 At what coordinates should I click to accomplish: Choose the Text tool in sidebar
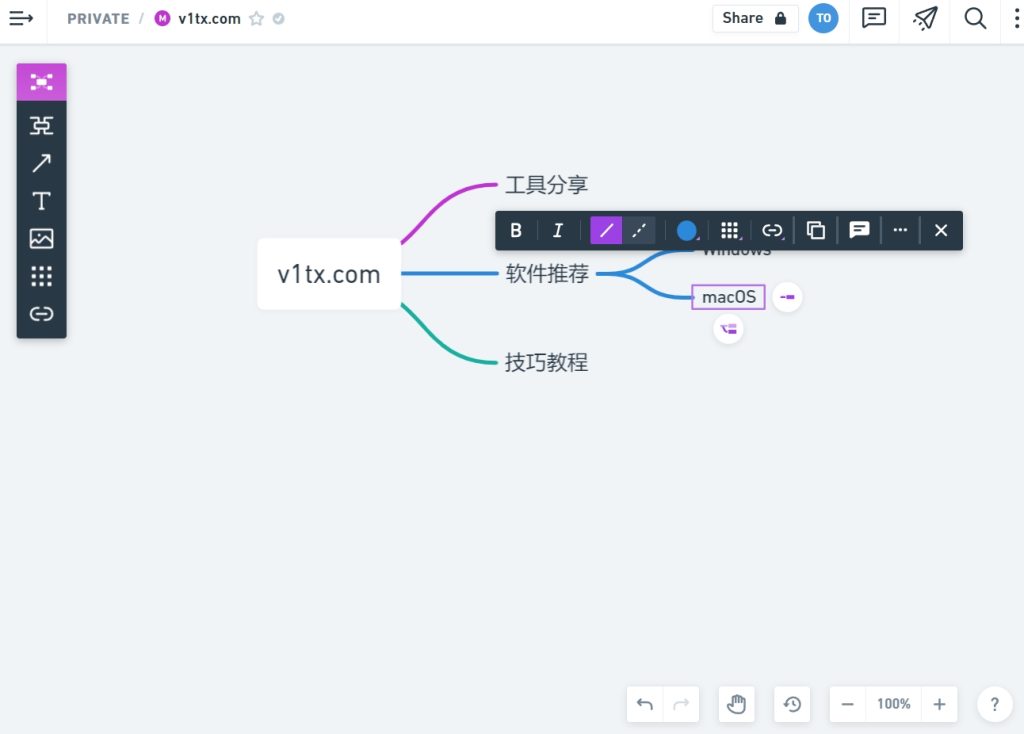point(41,201)
